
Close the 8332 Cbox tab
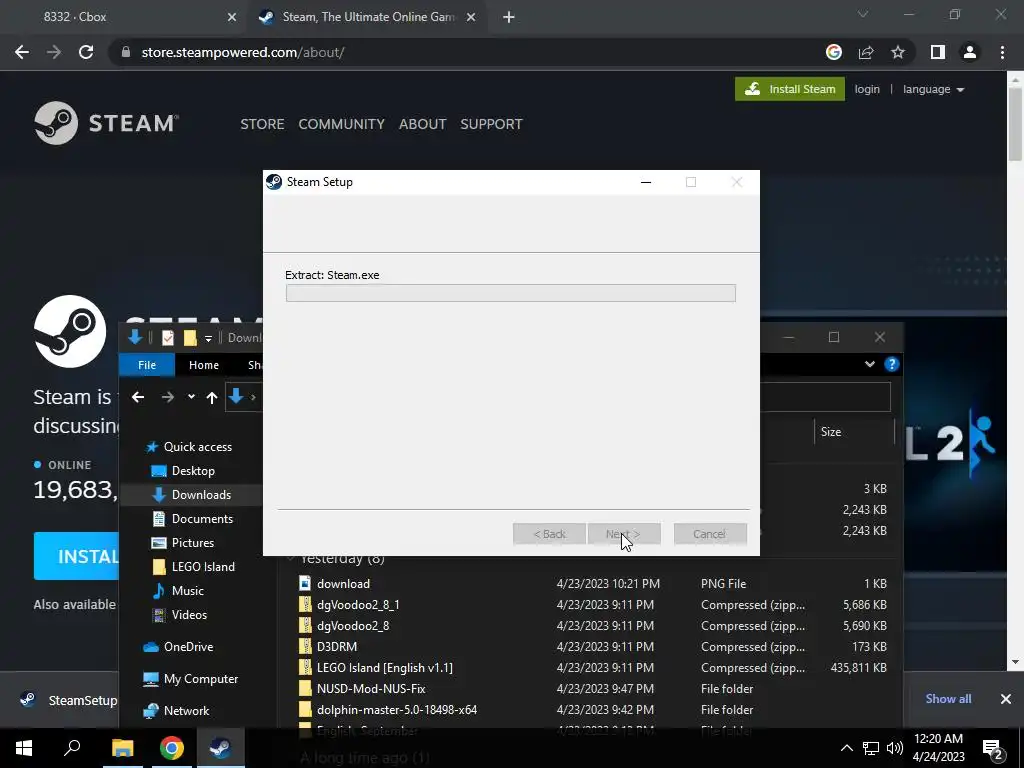(232, 18)
